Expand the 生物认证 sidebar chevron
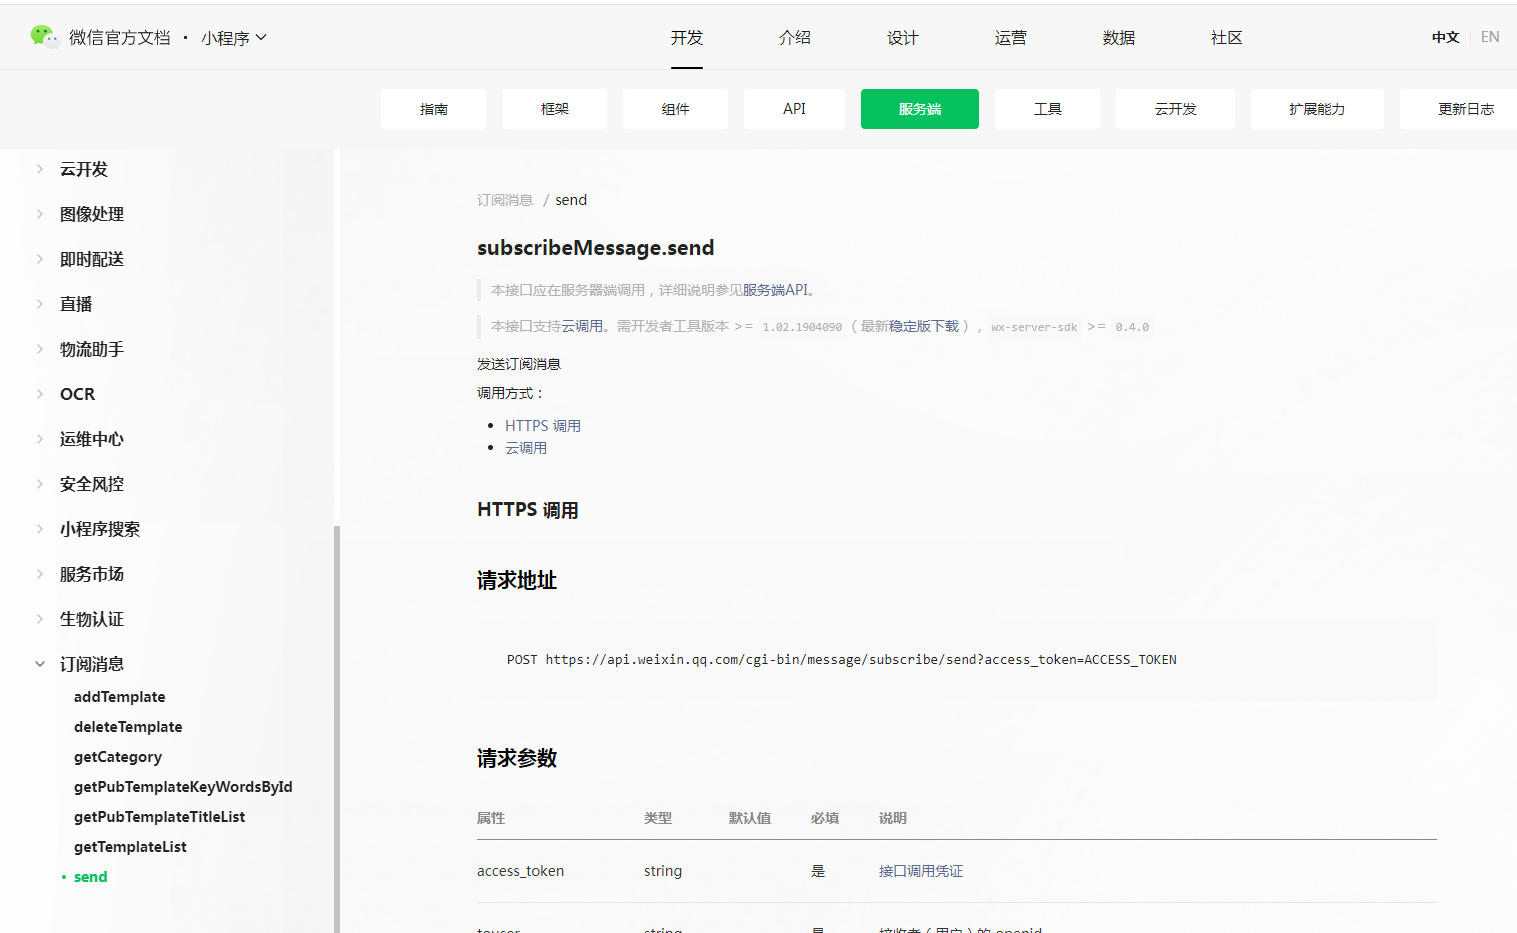 tap(40, 619)
